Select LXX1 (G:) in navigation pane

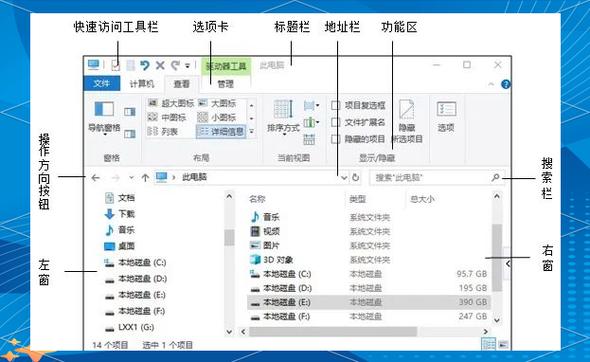(130, 327)
